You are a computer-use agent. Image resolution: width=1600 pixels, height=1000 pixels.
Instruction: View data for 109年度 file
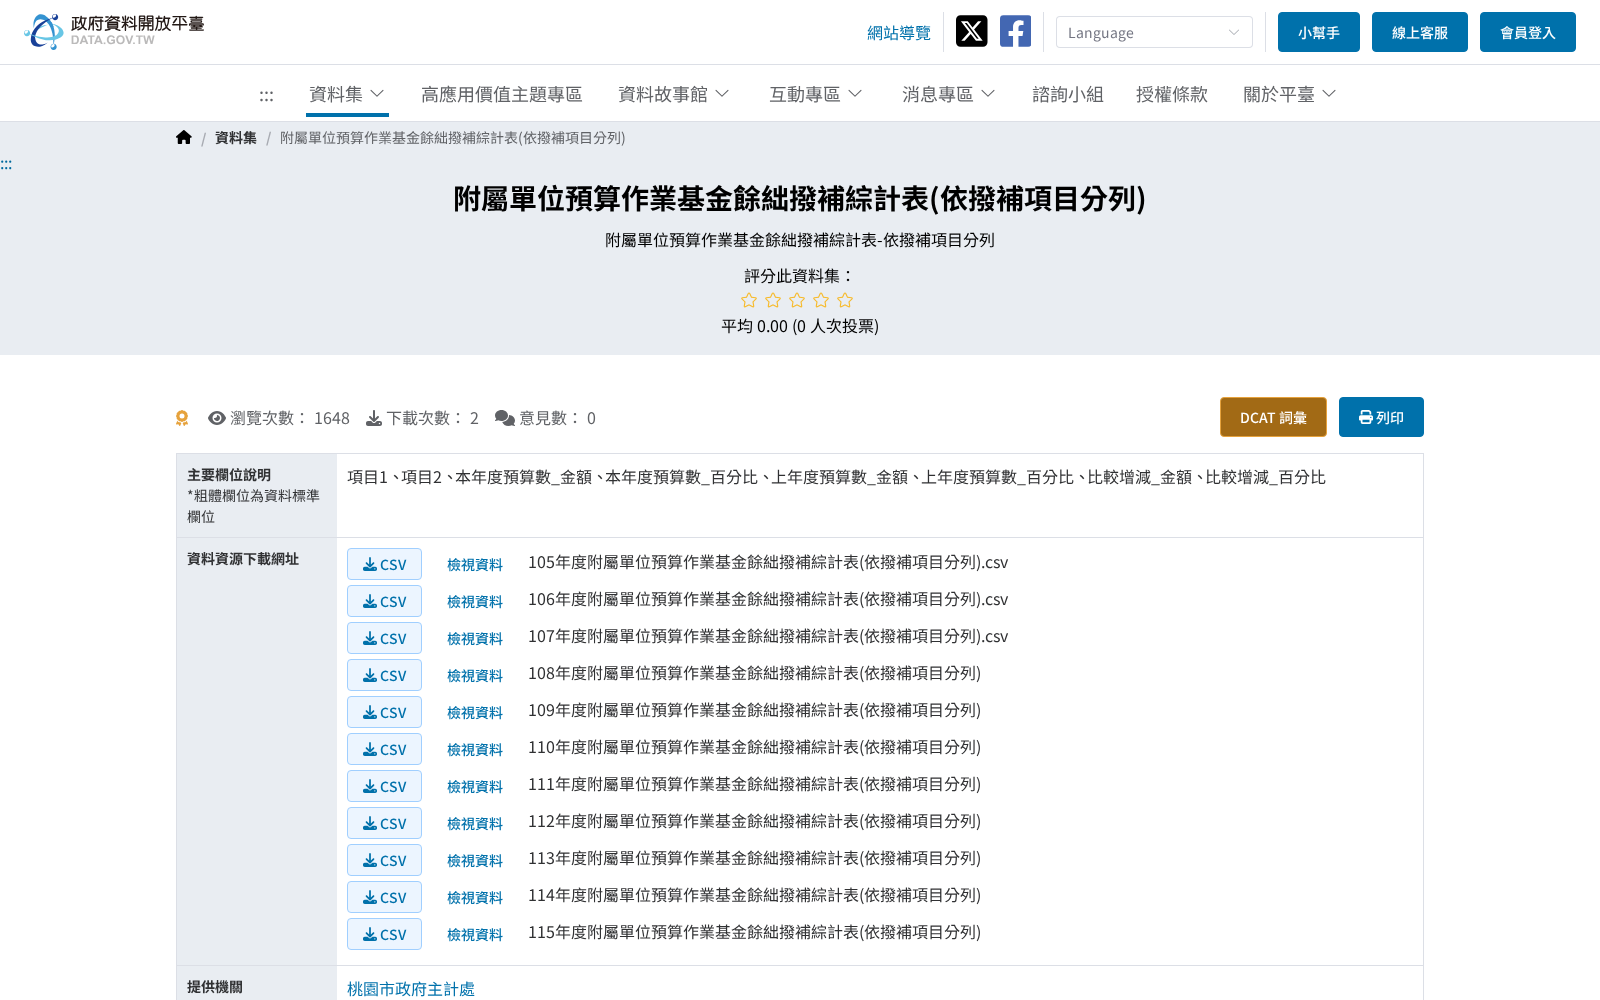coord(475,713)
